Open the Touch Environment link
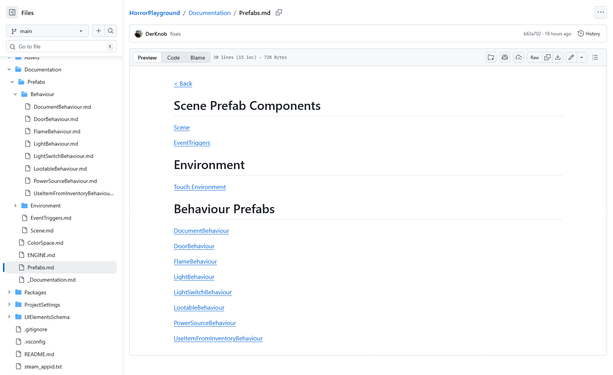Viewport: 613px width, 375px height. pos(200,187)
